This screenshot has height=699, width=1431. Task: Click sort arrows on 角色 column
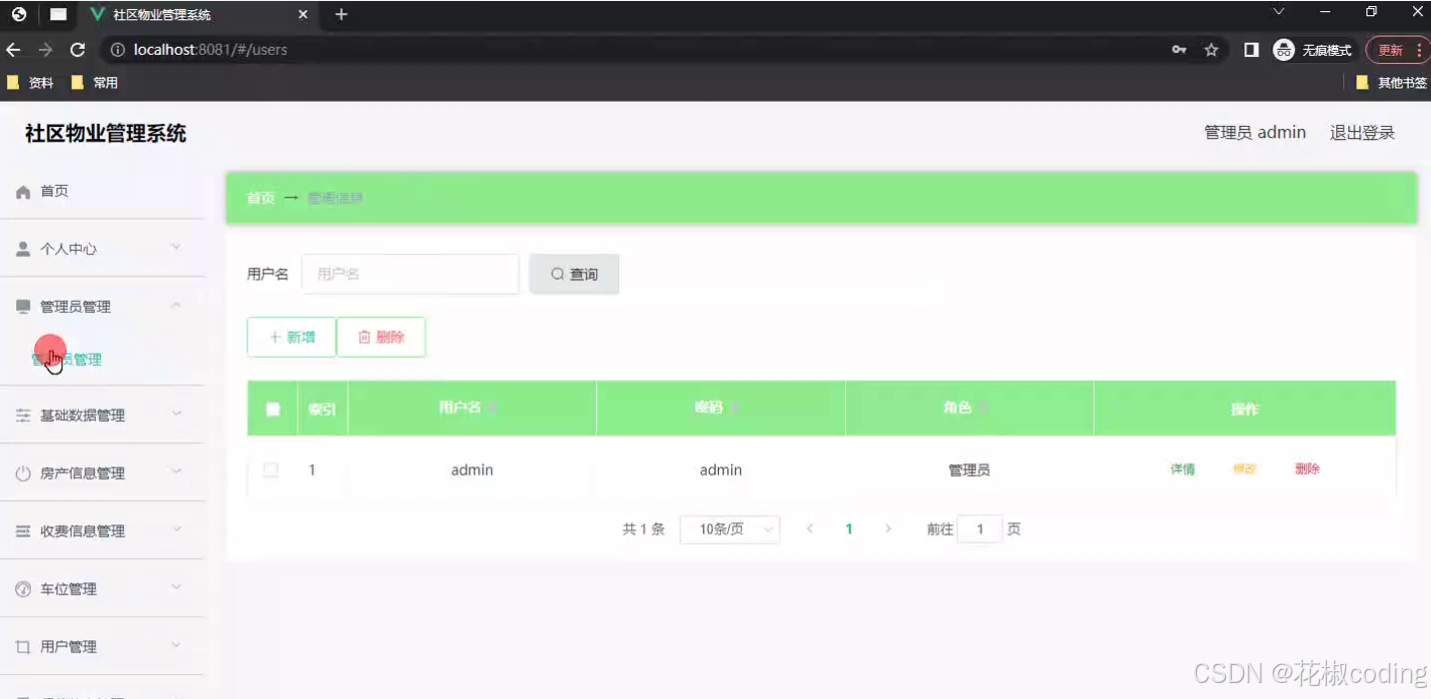984,408
